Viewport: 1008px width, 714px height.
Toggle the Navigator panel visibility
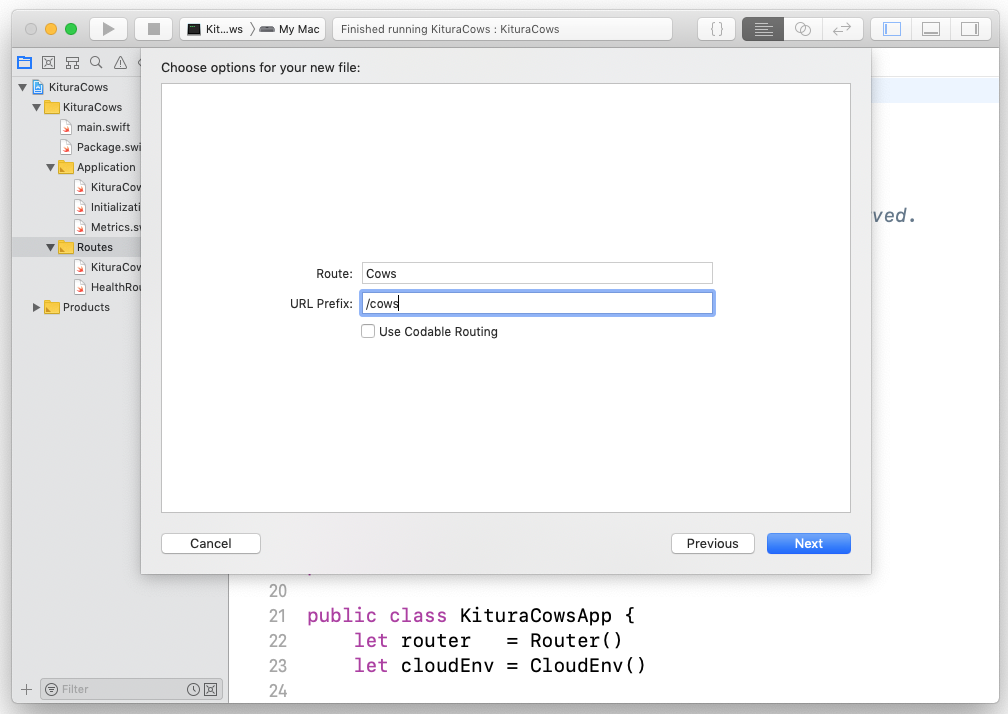891,29
